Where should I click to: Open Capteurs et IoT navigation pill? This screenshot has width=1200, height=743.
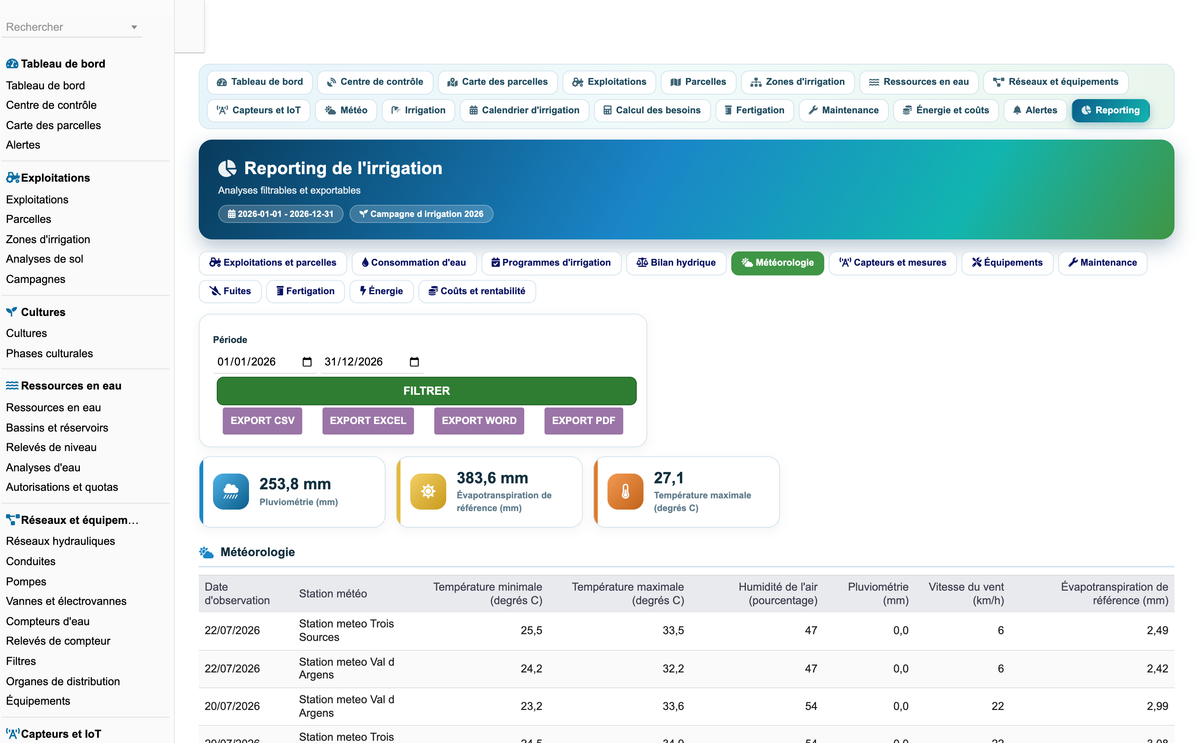click(259, 110)
